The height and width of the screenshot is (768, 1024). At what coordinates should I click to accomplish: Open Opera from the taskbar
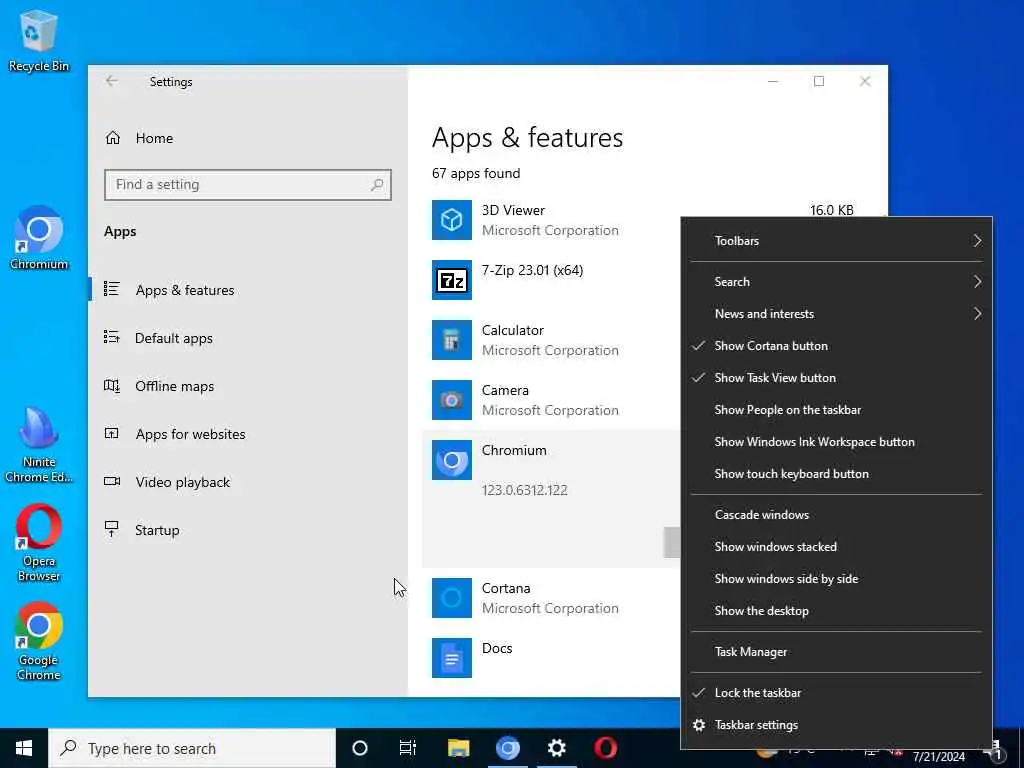click(x=605, y=748)
